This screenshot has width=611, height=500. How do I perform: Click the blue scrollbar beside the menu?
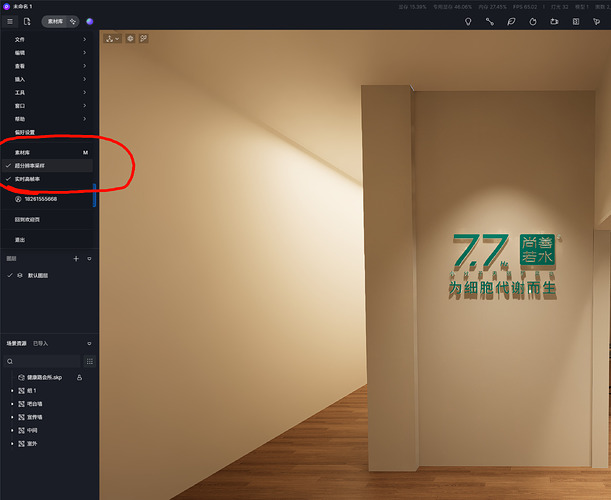[94, 195]
